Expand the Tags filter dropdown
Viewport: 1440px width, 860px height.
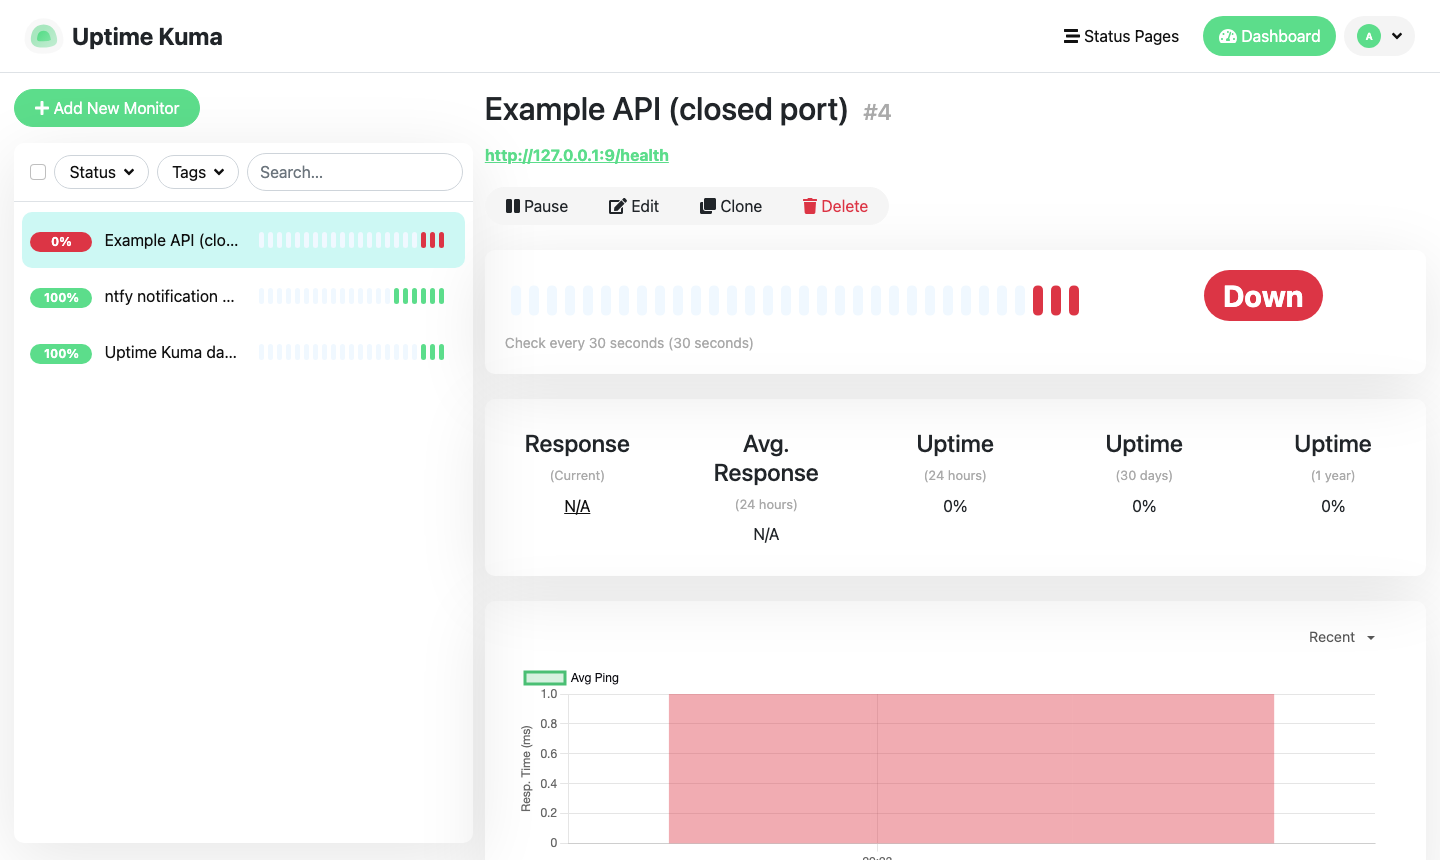(198, 172)
